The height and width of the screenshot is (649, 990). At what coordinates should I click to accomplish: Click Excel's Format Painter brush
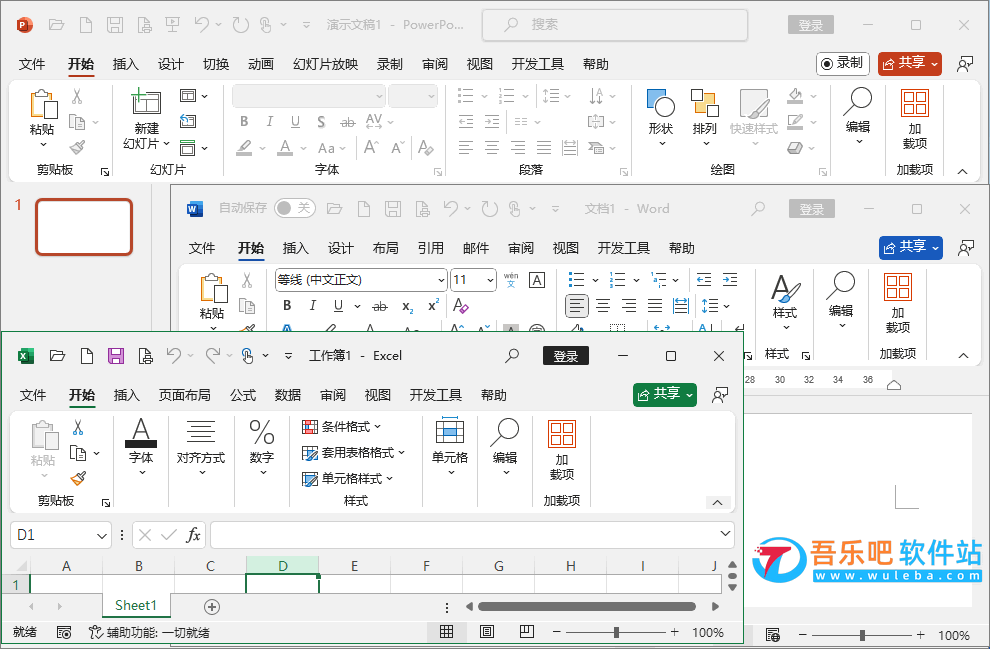(x=78, y=479)
